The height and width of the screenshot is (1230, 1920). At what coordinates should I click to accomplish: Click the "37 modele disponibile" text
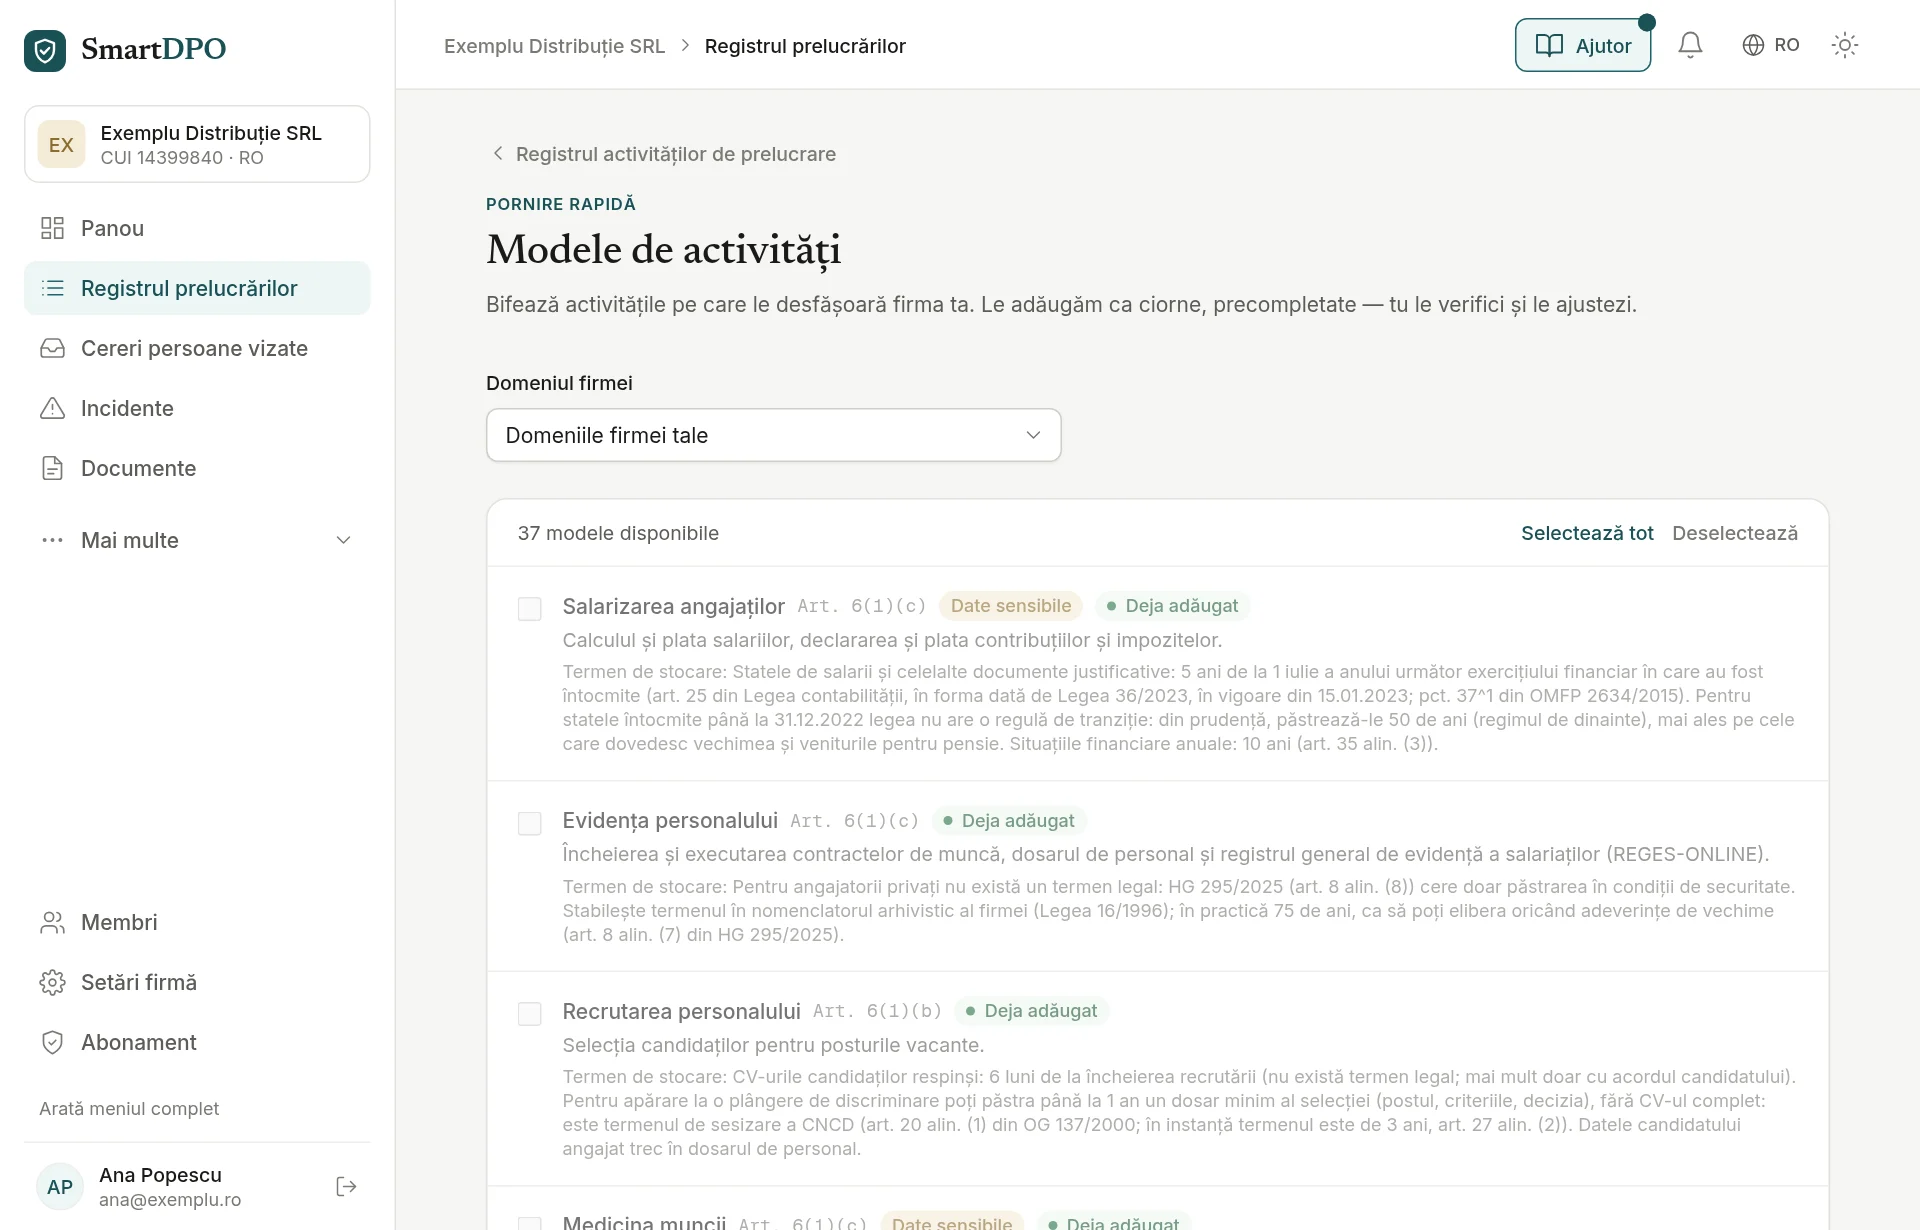618,533
